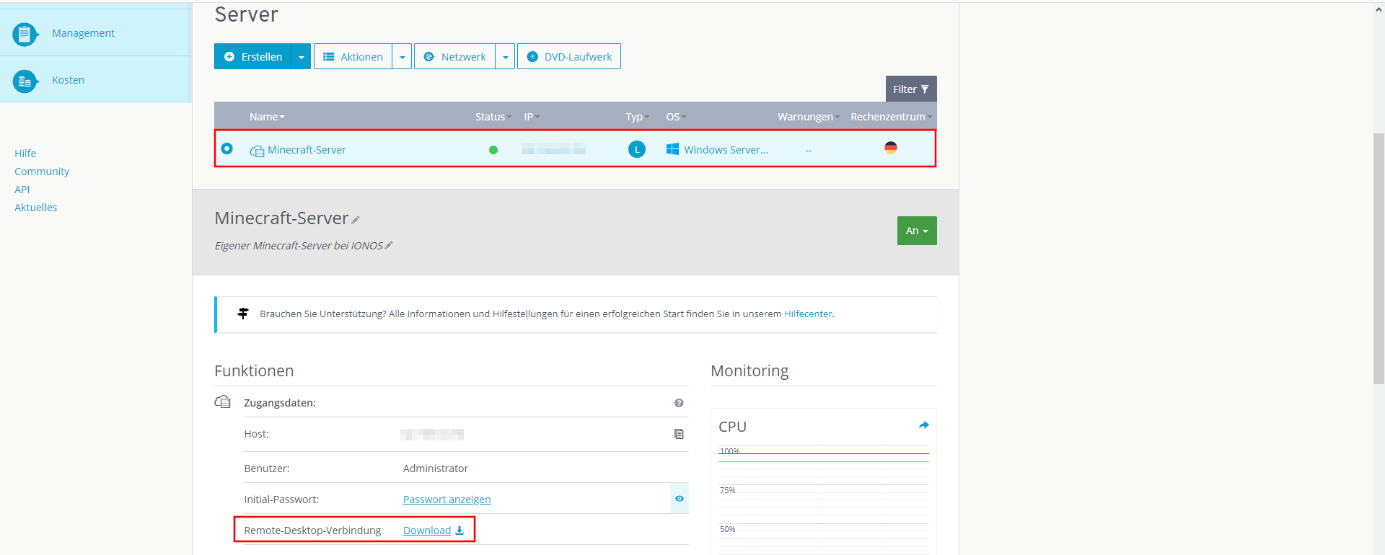Open the Hilfe link
The image size is (1385, 555).
coord(25,153)
